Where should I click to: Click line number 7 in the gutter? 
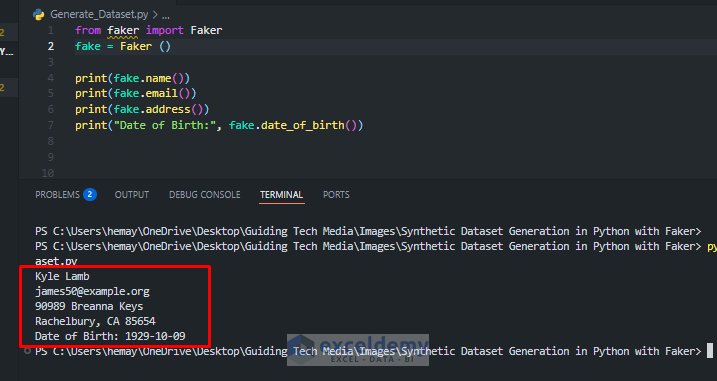pos(51,125)
